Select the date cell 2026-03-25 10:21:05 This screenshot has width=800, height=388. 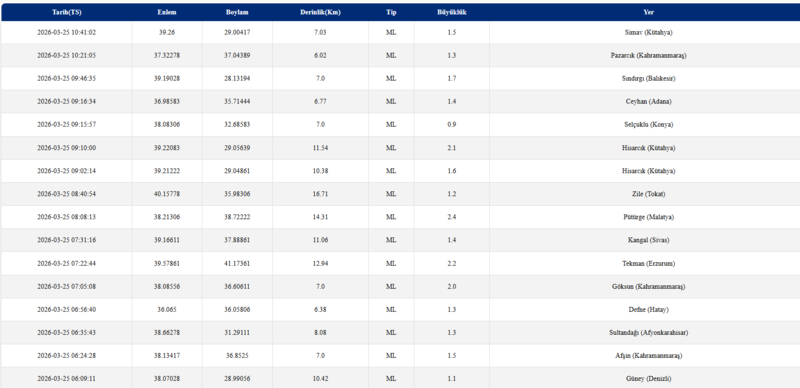66,55
